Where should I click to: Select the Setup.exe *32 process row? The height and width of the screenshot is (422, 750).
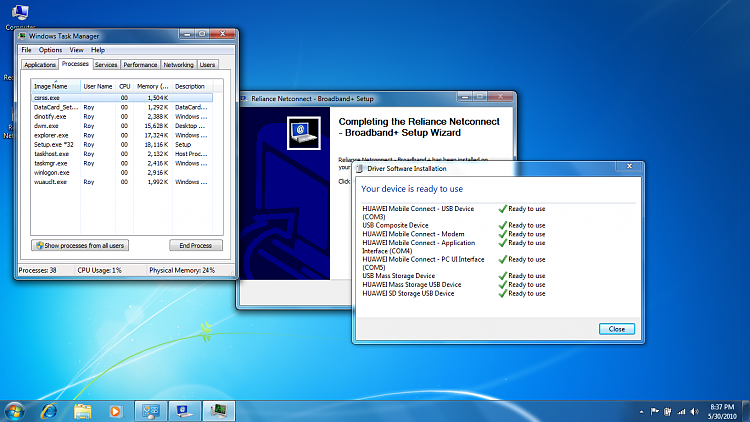coord(122,144)
